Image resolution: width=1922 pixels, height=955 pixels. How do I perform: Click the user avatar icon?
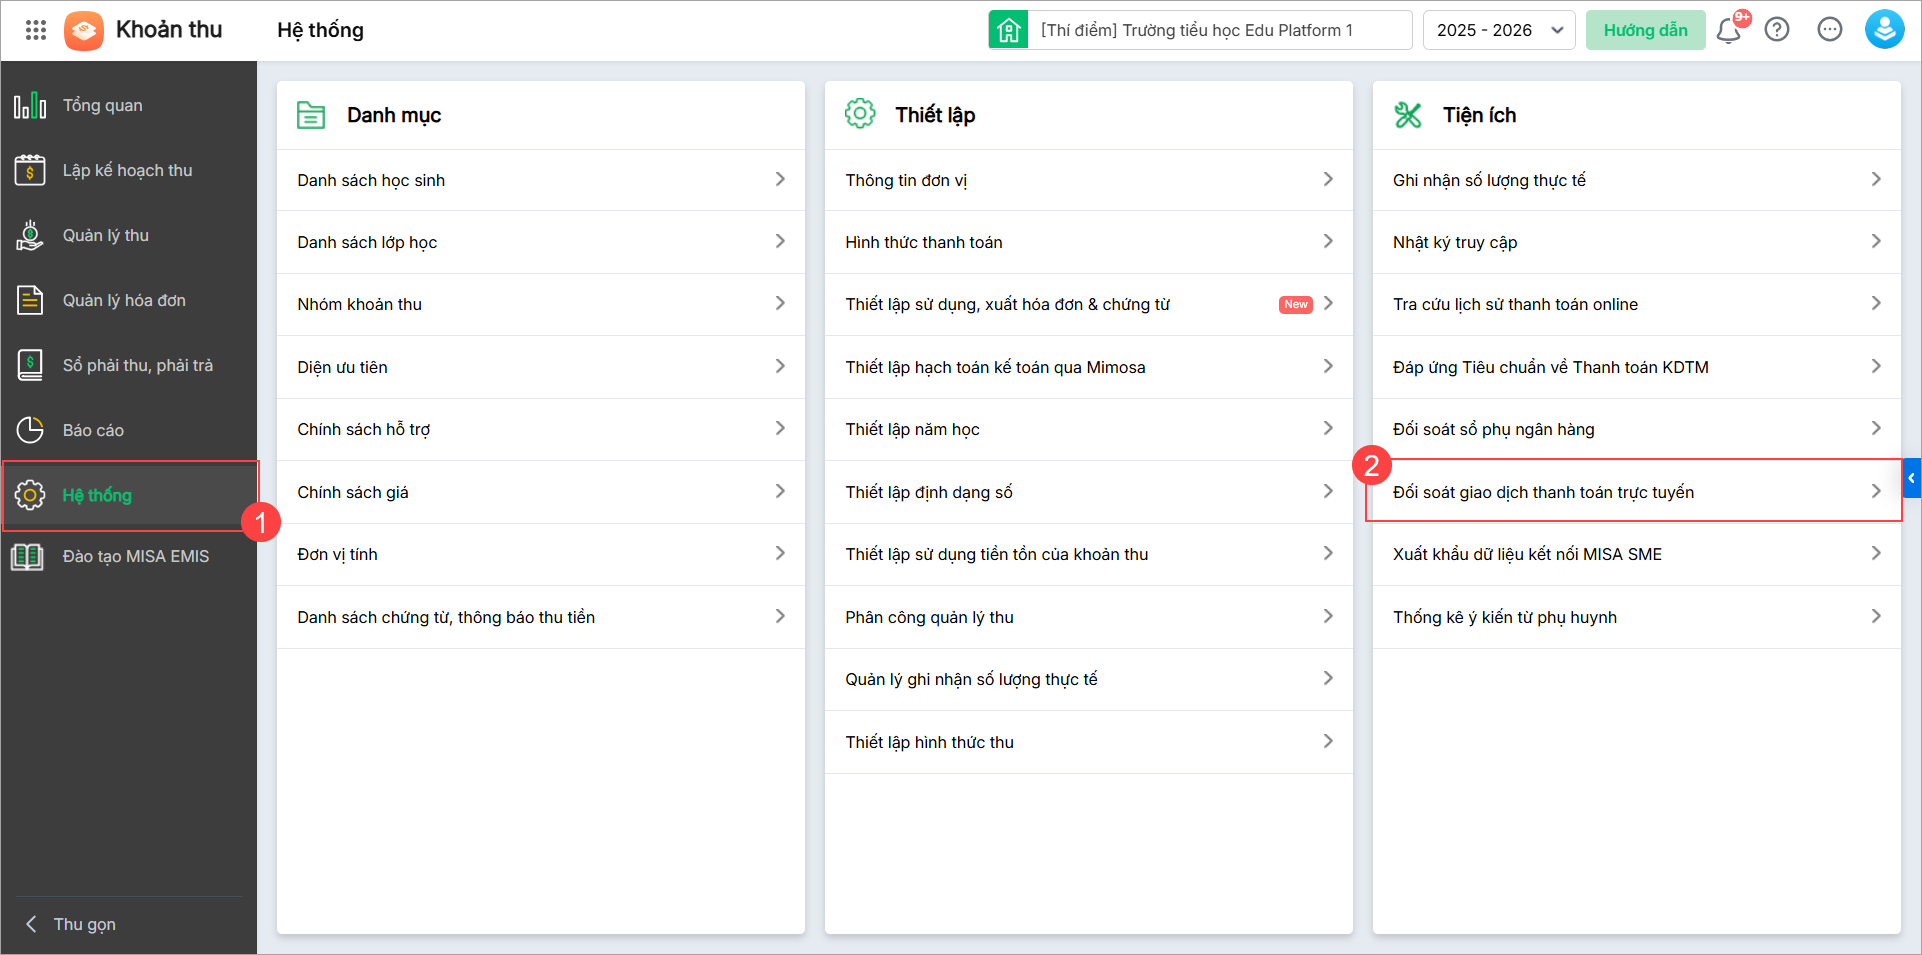(x=1884, y=30)
